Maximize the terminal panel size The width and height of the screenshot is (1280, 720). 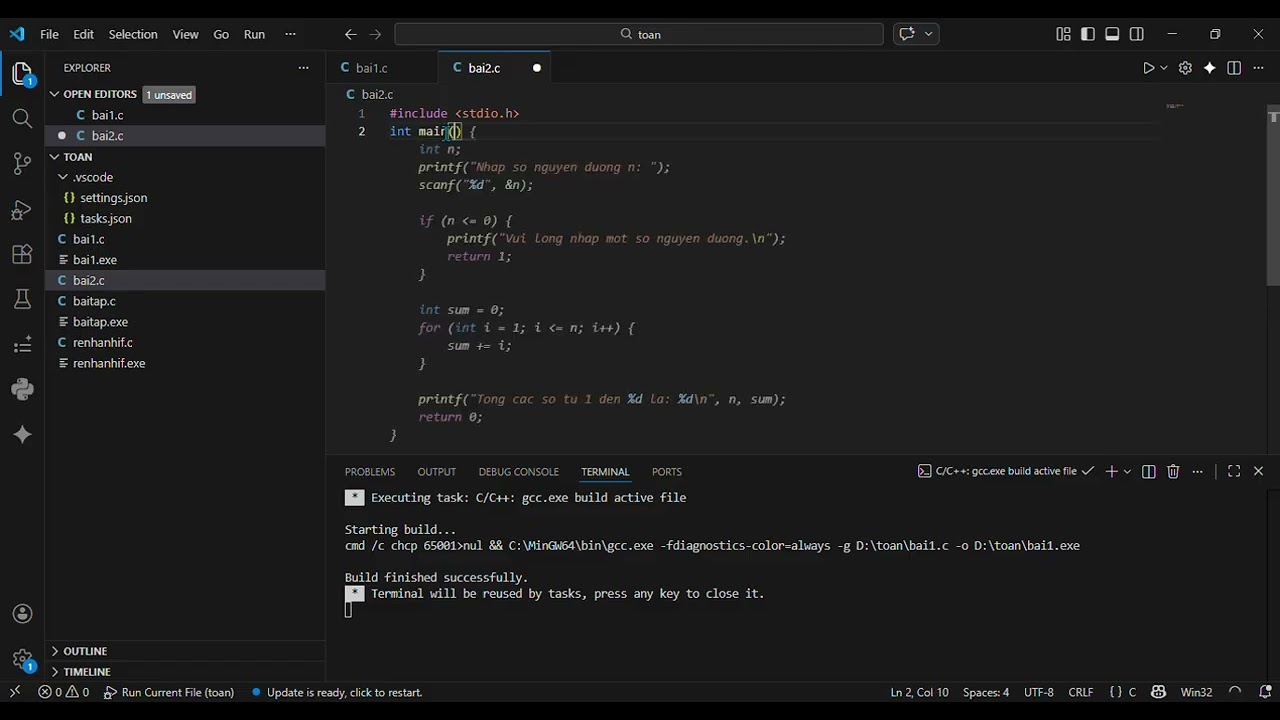tap(1234, 471)
